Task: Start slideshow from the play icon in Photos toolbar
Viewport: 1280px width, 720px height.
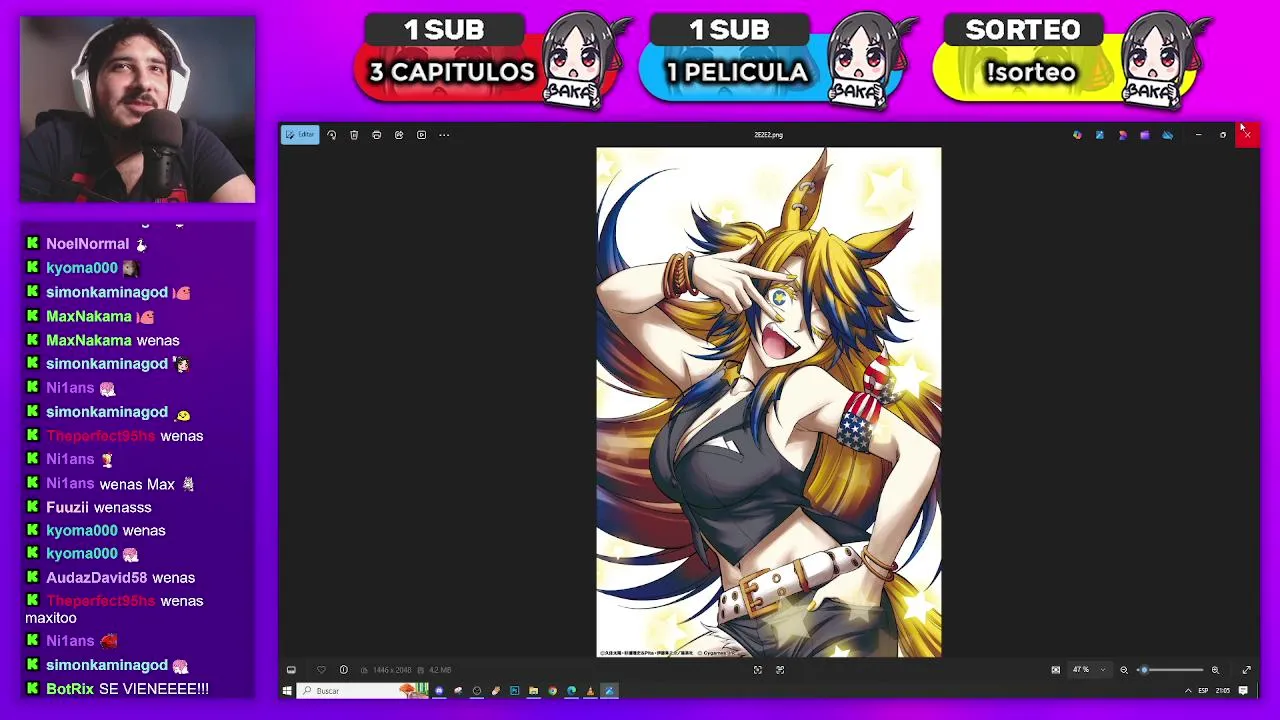Action: coord(421,135)
